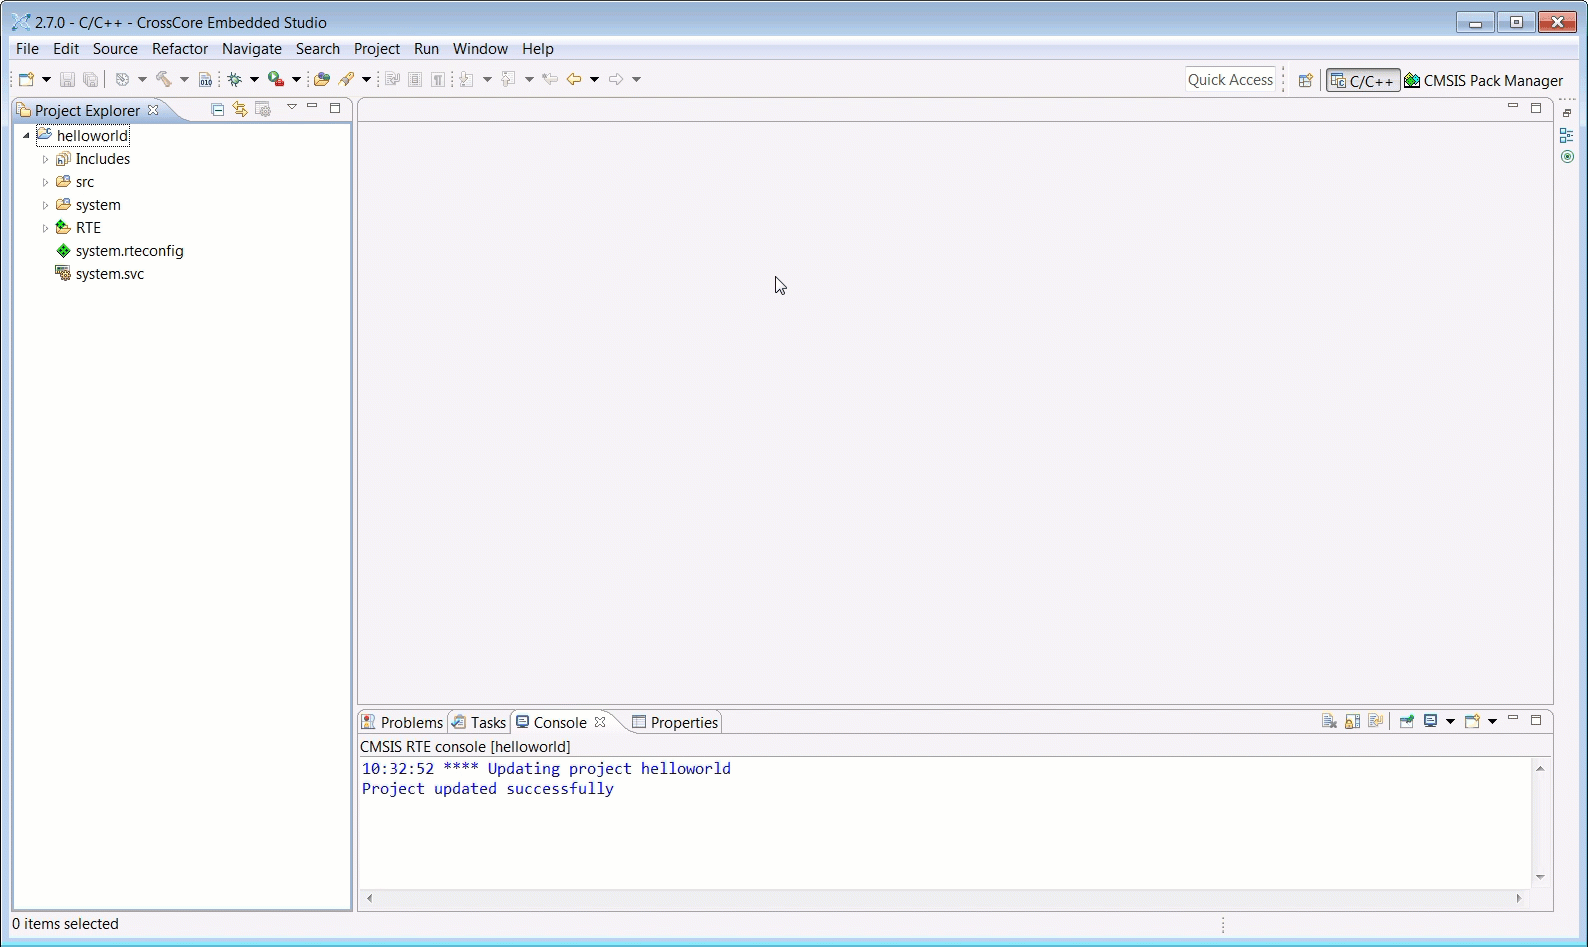This screenshot has width=1588, height=947.
Task: Click the New file wizard icon
Action: 26,79
